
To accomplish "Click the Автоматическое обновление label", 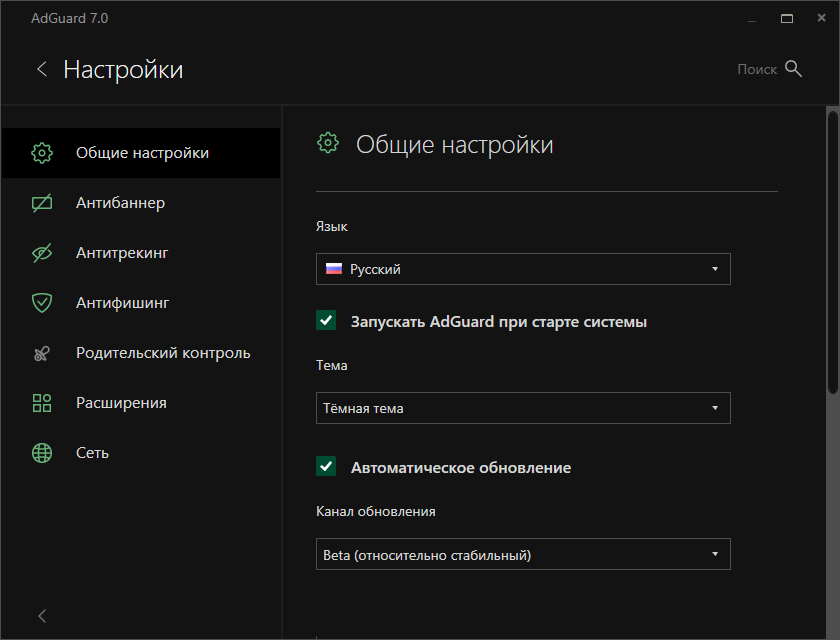I will [461, 468].
